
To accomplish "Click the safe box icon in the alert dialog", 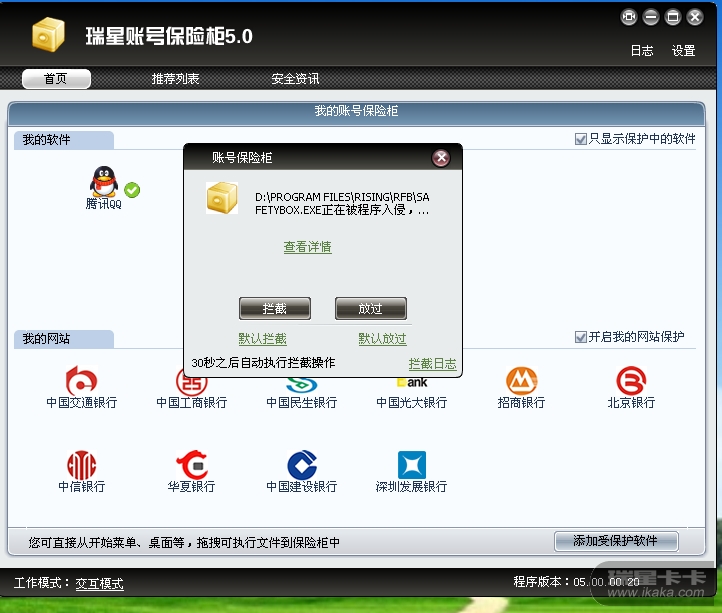I will click(222, 198).
